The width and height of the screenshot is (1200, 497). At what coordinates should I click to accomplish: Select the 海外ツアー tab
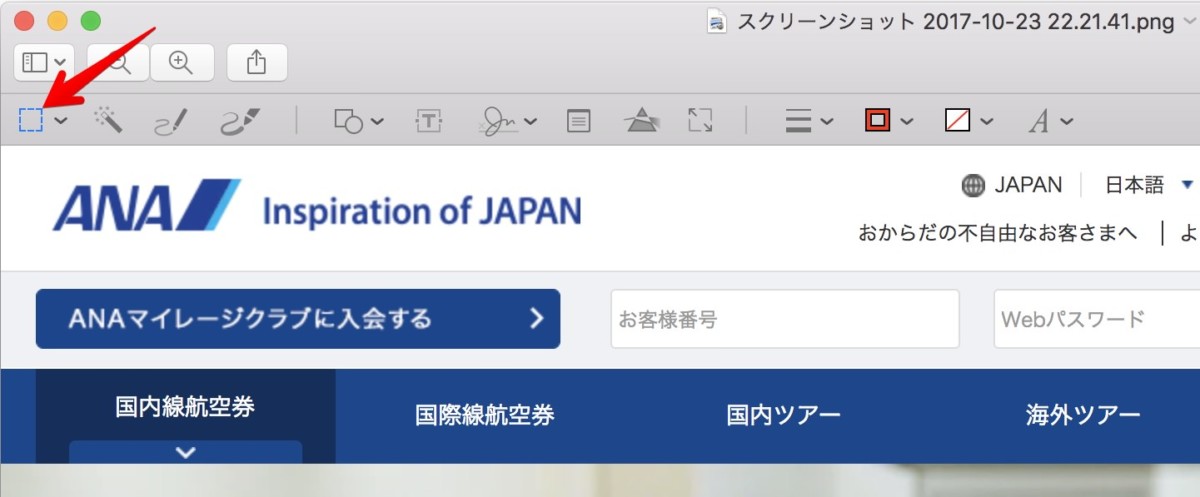(x=1083, y=415)
